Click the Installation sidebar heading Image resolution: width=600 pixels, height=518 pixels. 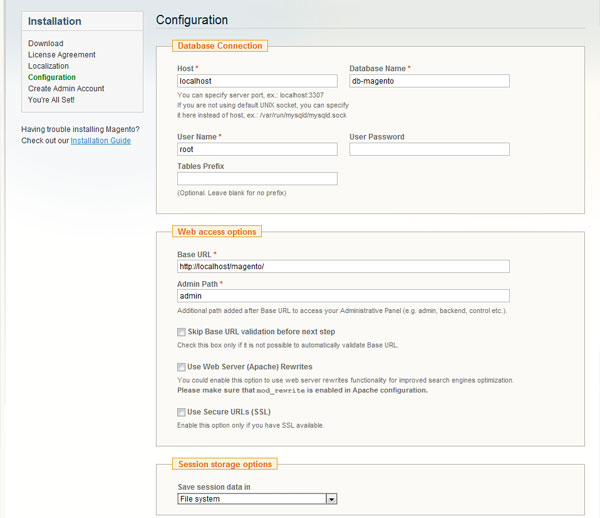tap(54, 21)
